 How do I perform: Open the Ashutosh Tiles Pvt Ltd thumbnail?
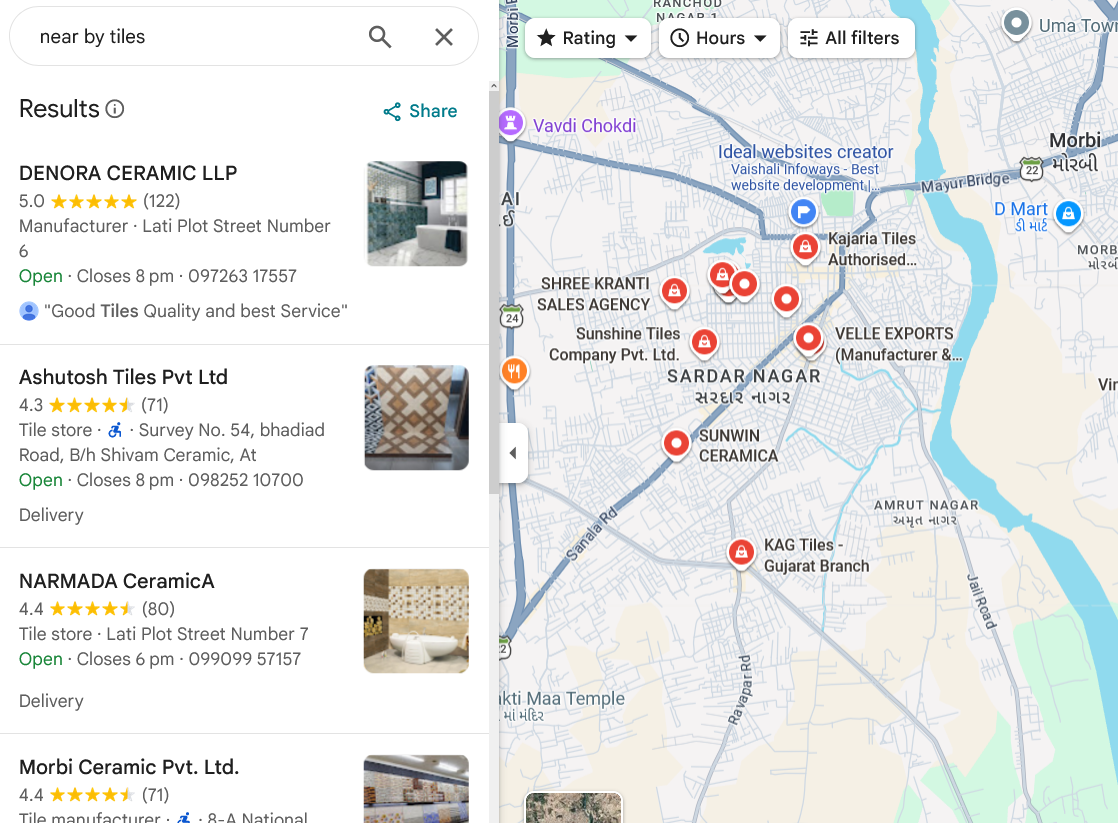pyautogui.click(x=416, y=418)
